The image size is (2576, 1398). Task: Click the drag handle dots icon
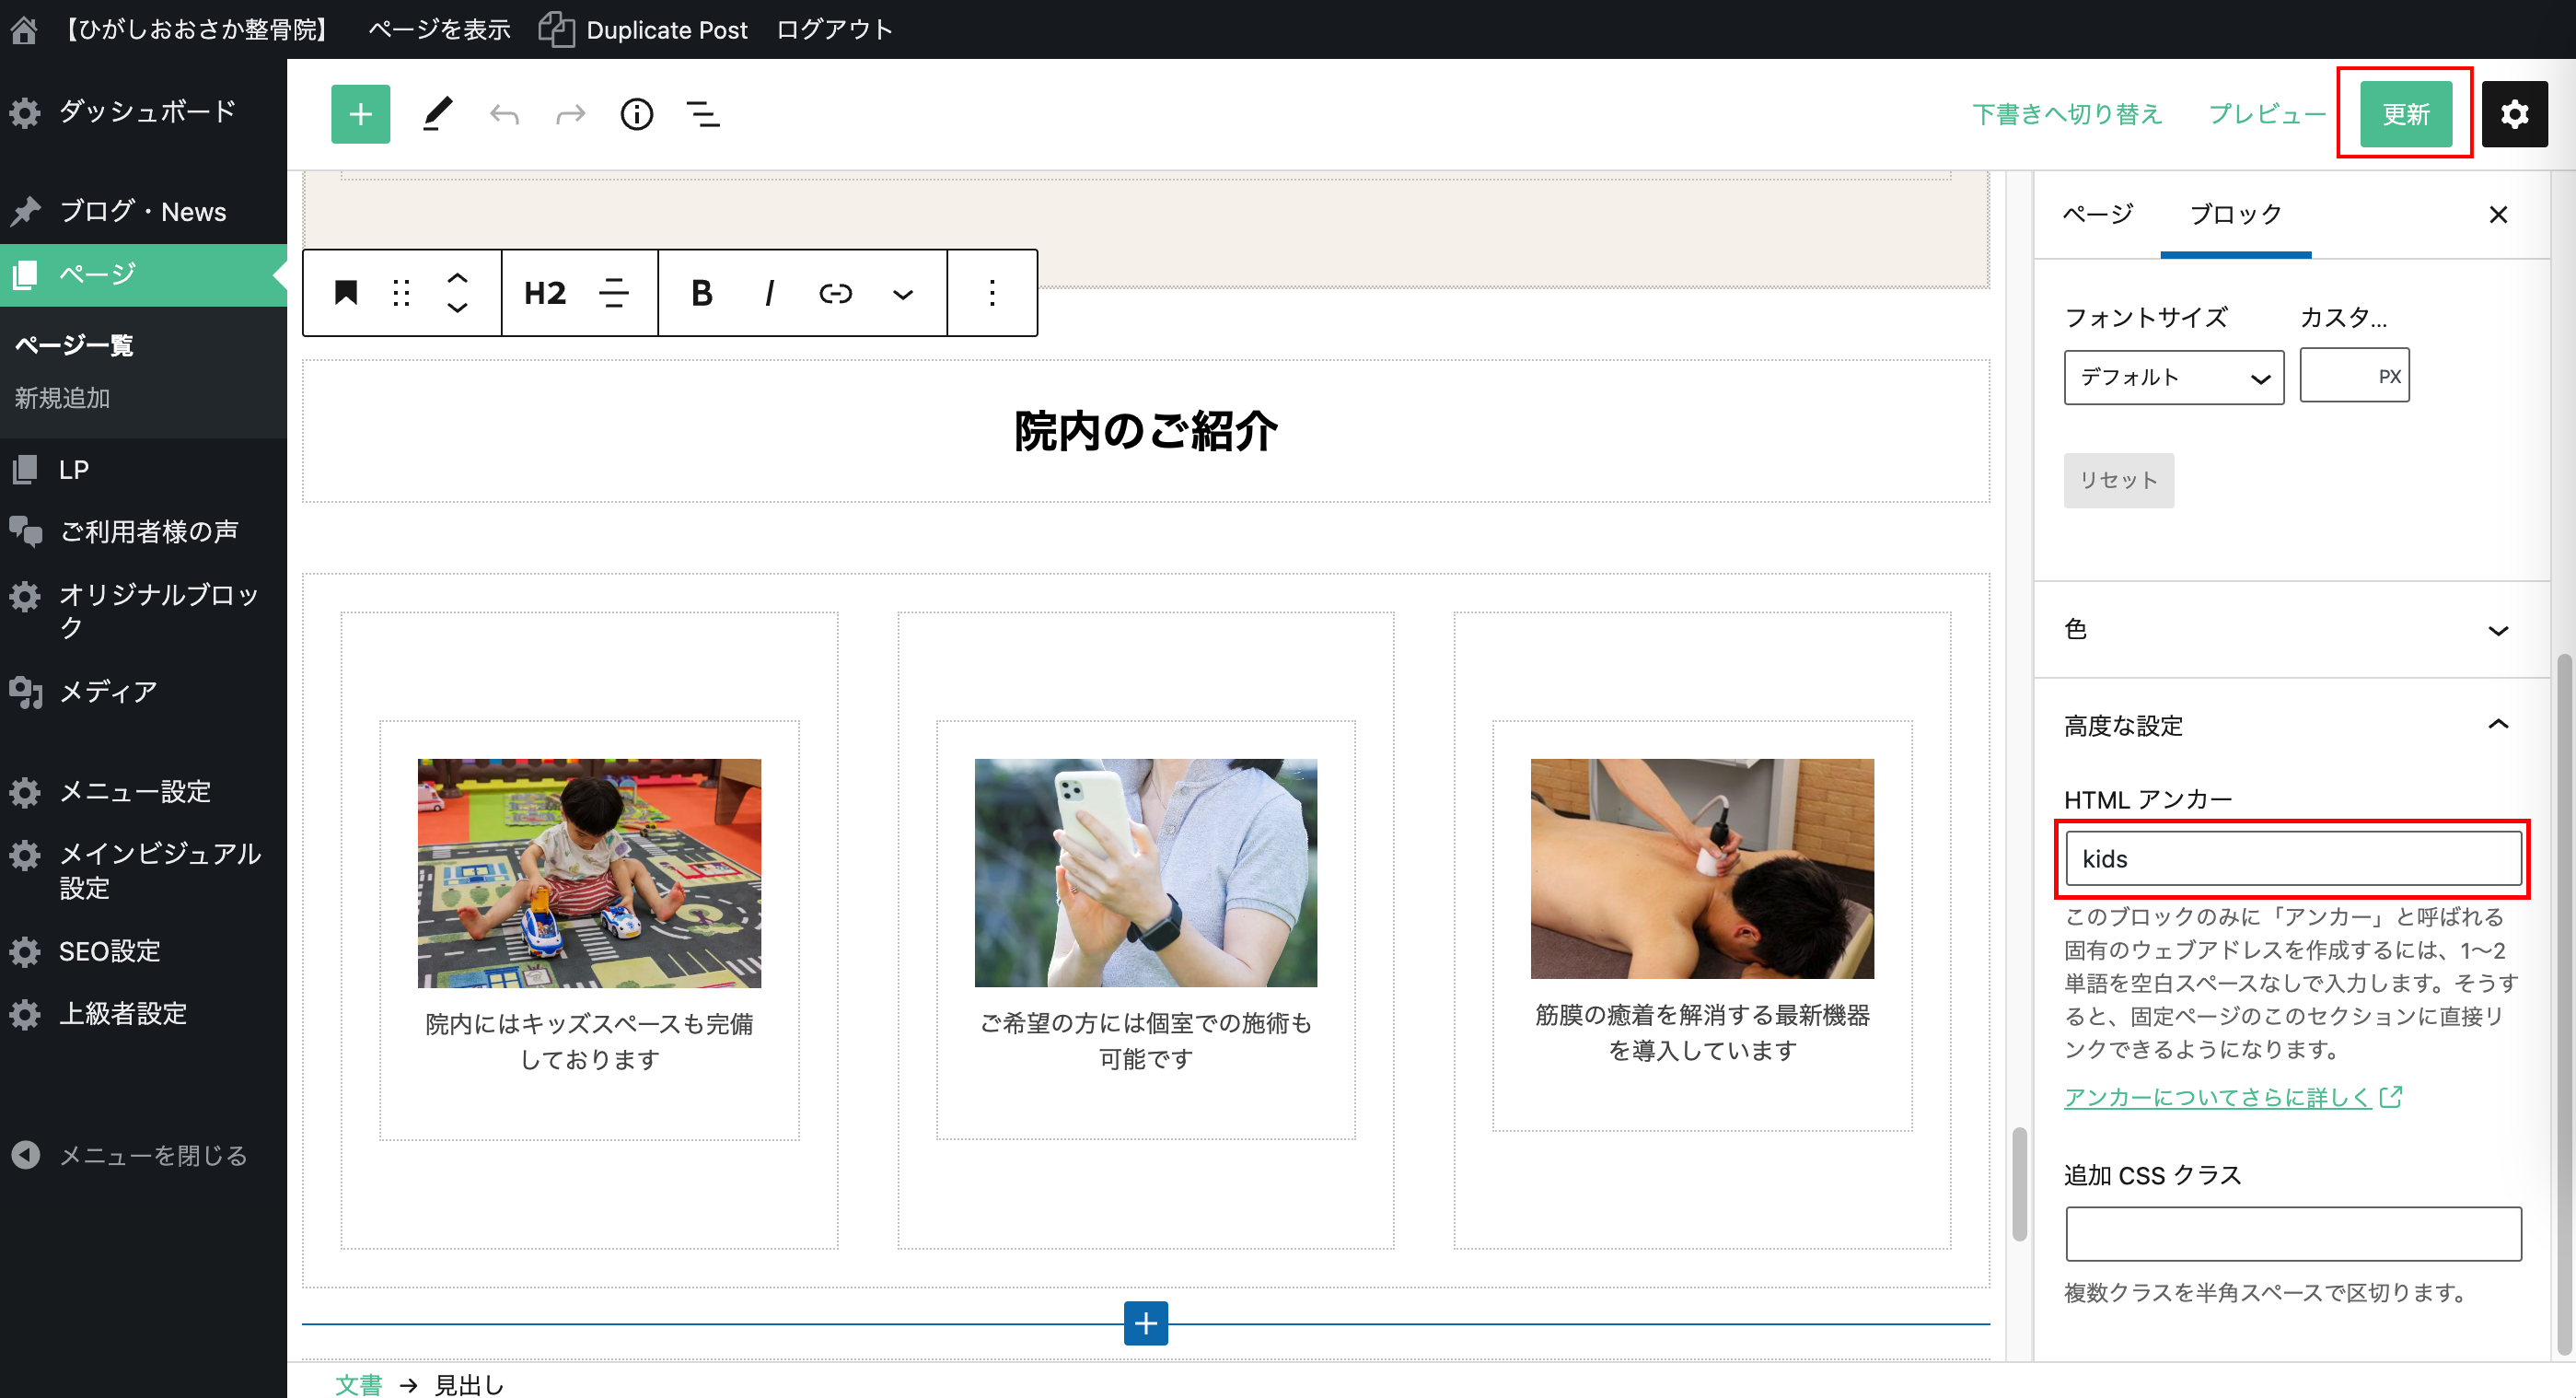click(x=402, y=293)
